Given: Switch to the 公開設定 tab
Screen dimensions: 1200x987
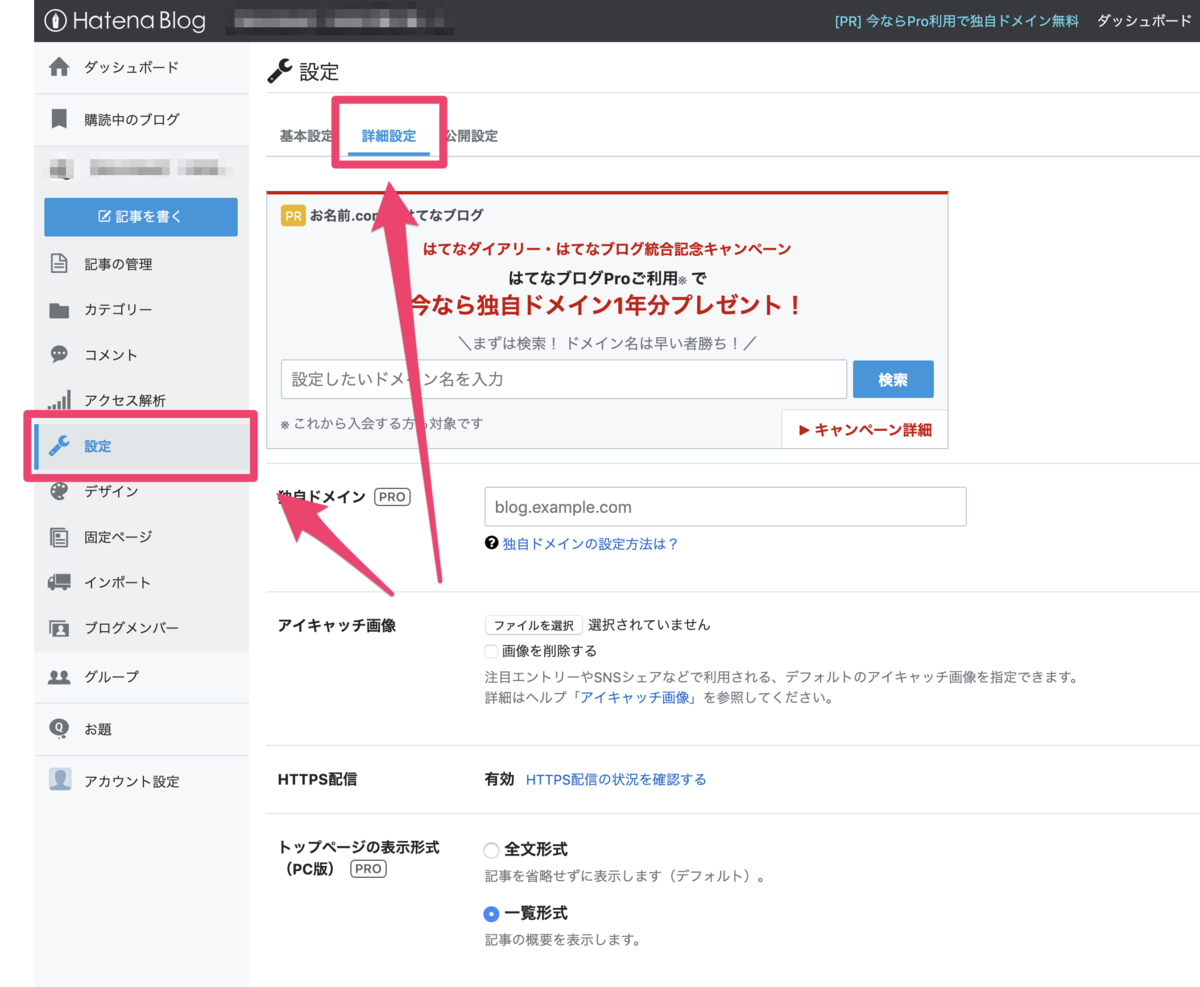Looking at the screenshot, I should pyautogui.click(x=471, y=136).
